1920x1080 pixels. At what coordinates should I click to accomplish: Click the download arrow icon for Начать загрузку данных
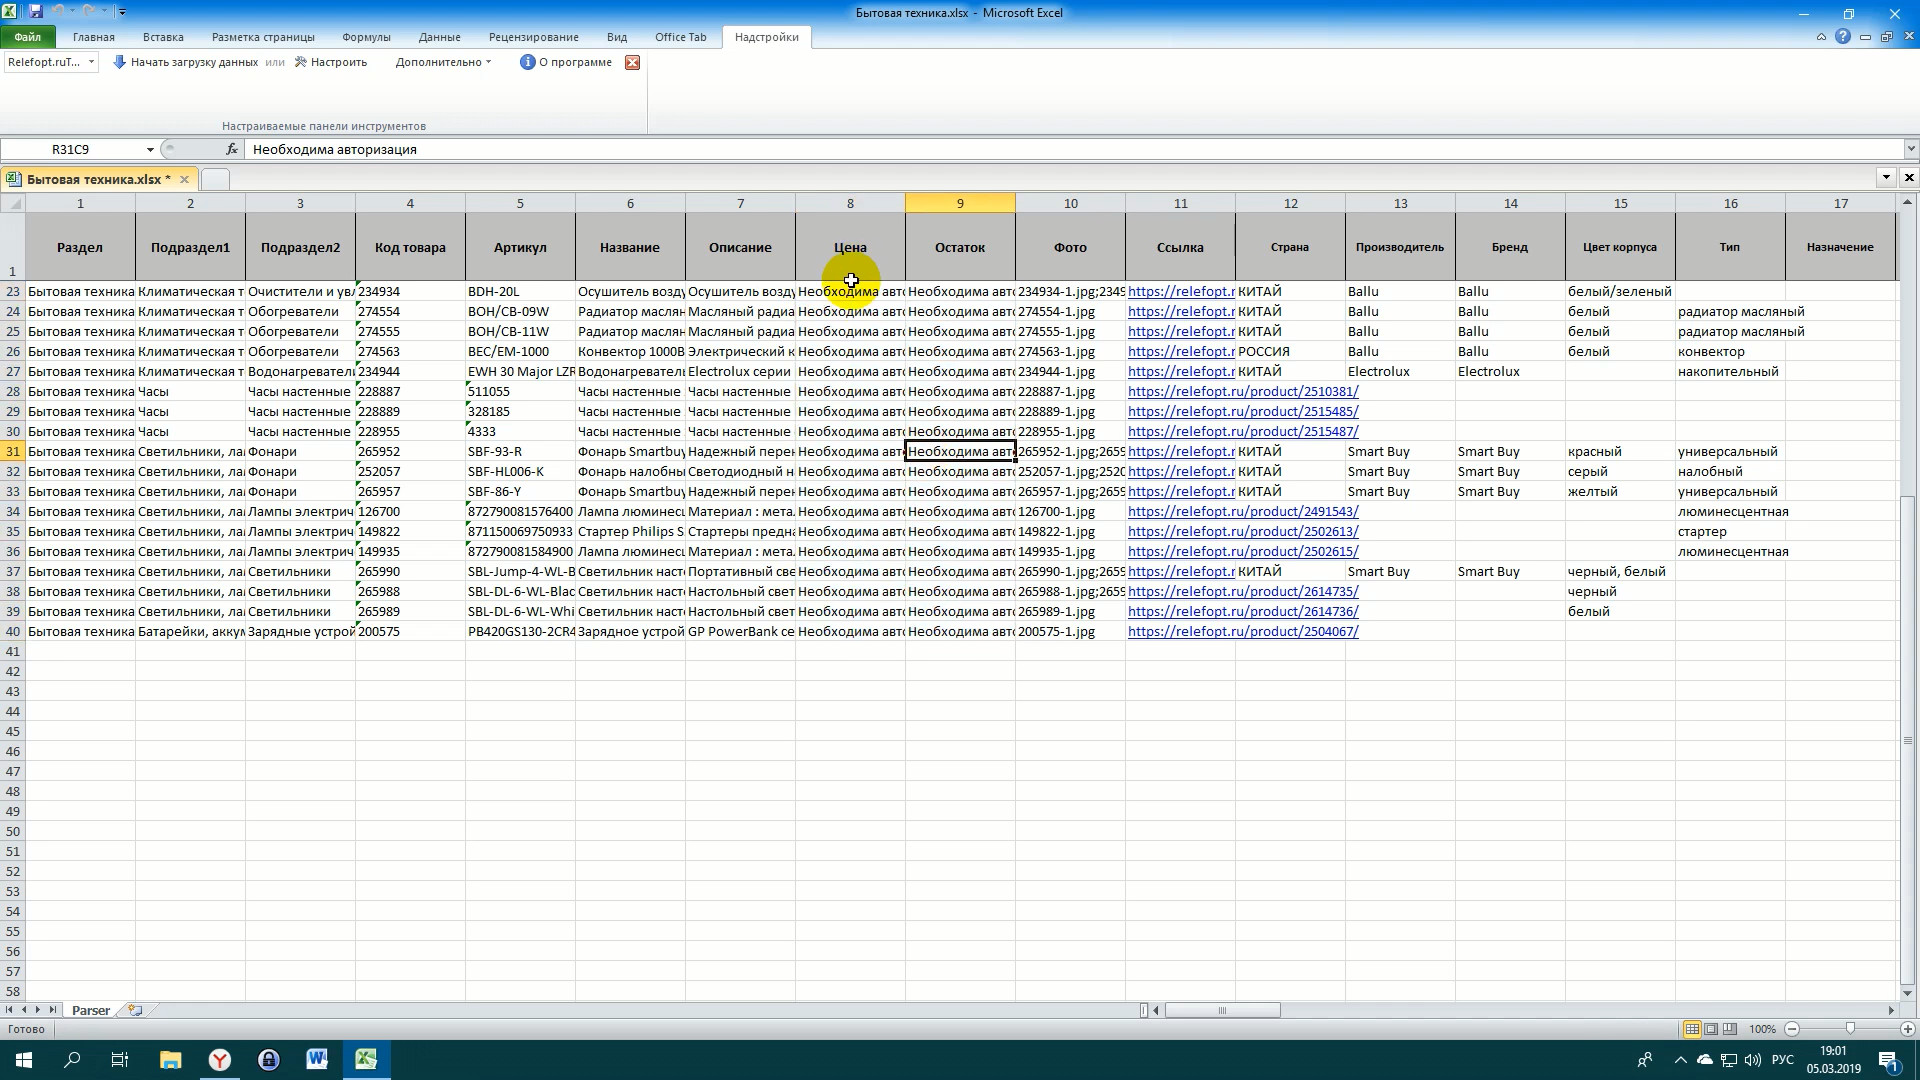(120, 62)
